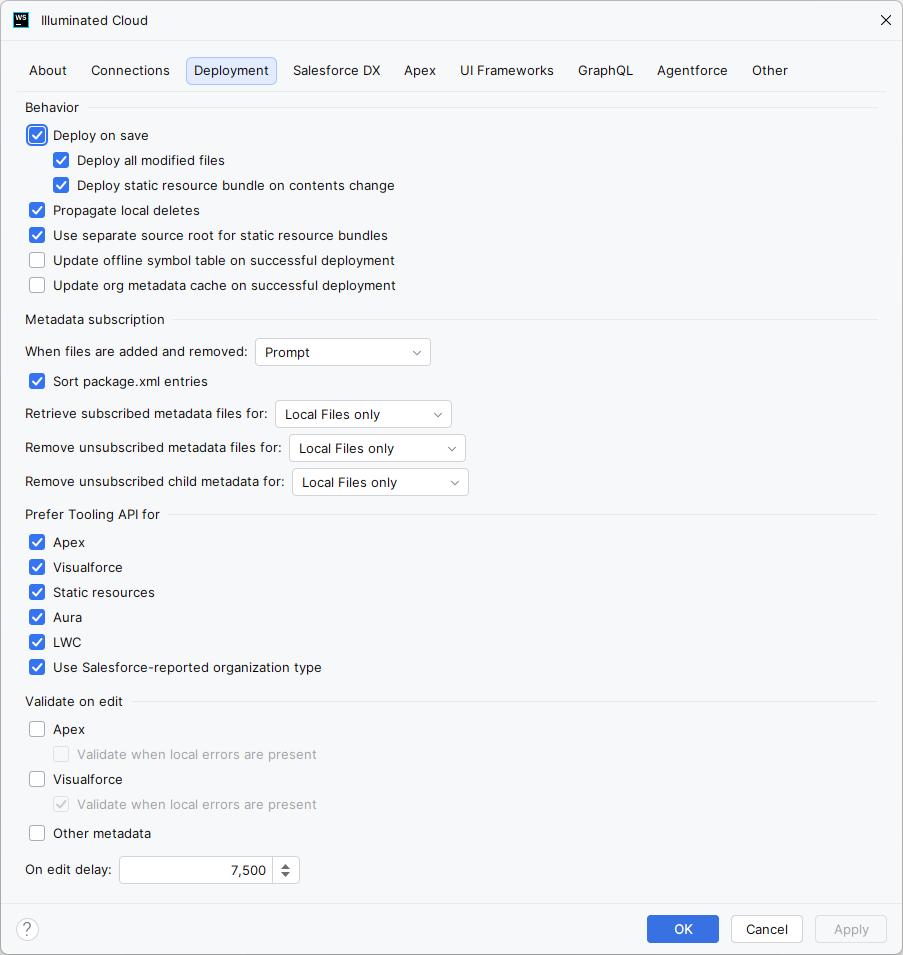The width and height of the screenshot is (903, 955).
Task: Select the Deployment tab
Action: pyautogui.click(x=231, y=71)
